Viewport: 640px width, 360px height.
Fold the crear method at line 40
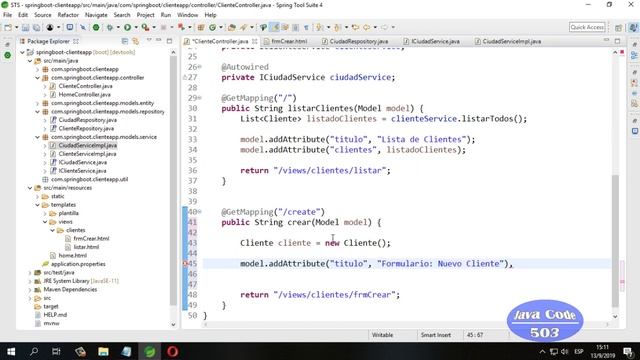click(200, 212)
